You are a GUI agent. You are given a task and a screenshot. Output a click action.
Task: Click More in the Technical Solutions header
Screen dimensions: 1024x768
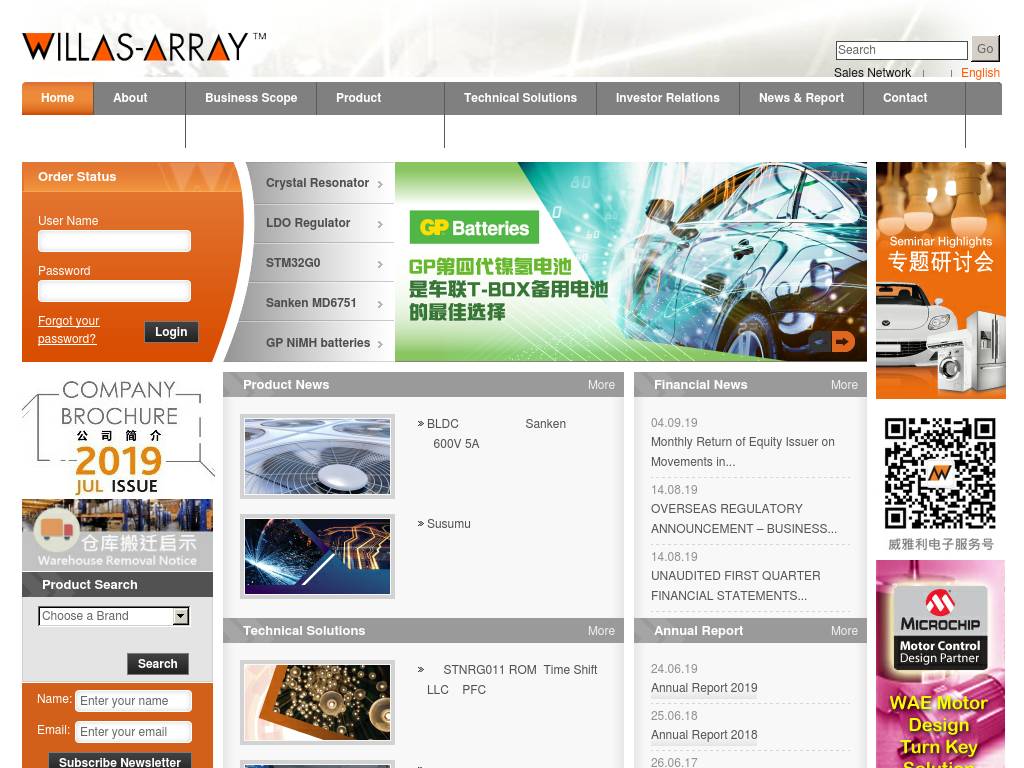click(601, 631)
